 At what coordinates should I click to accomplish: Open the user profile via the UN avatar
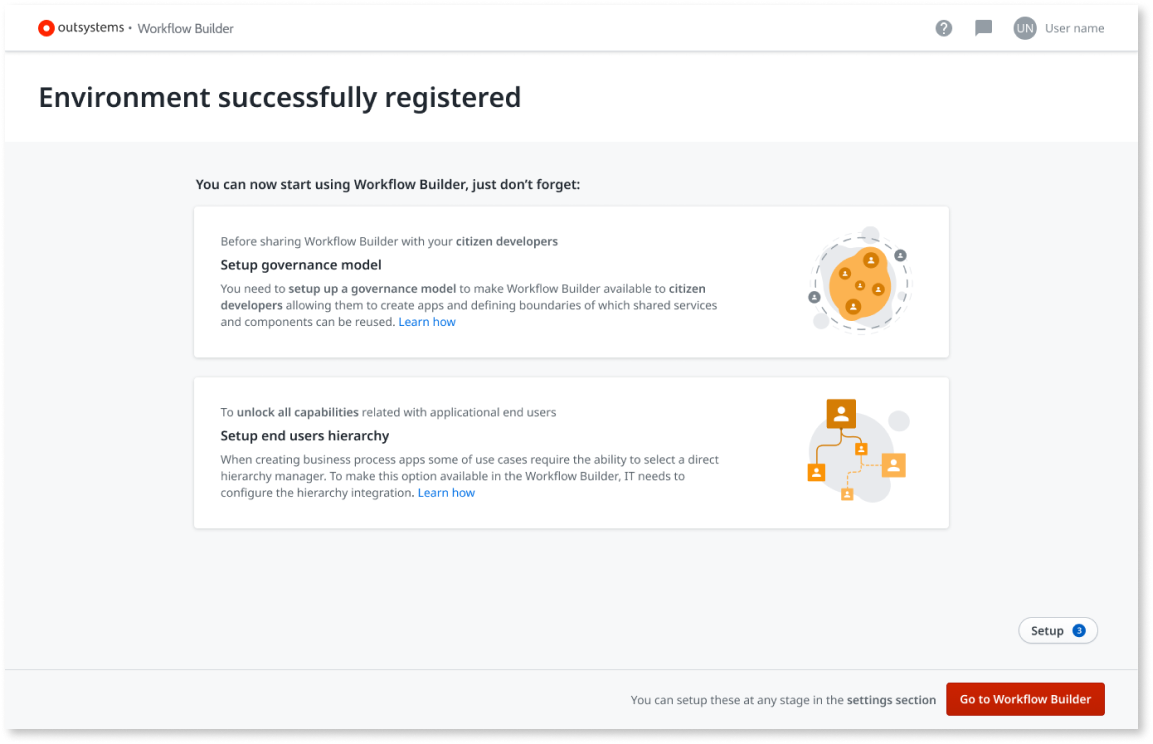[x=1024, y=28]
